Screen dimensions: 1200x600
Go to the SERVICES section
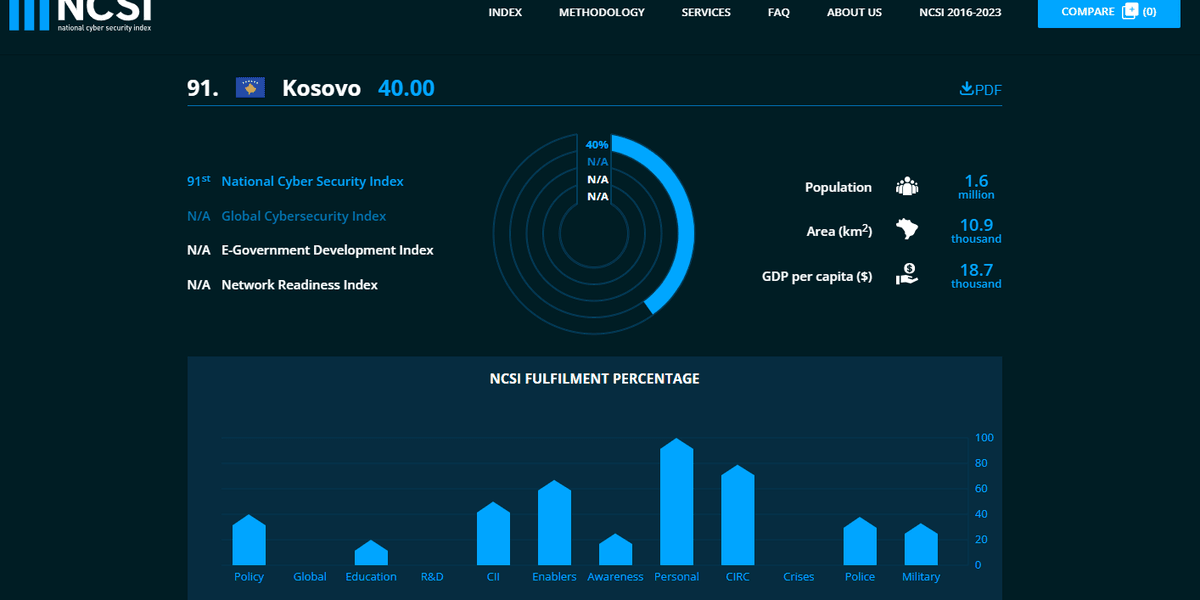[706, 13]
